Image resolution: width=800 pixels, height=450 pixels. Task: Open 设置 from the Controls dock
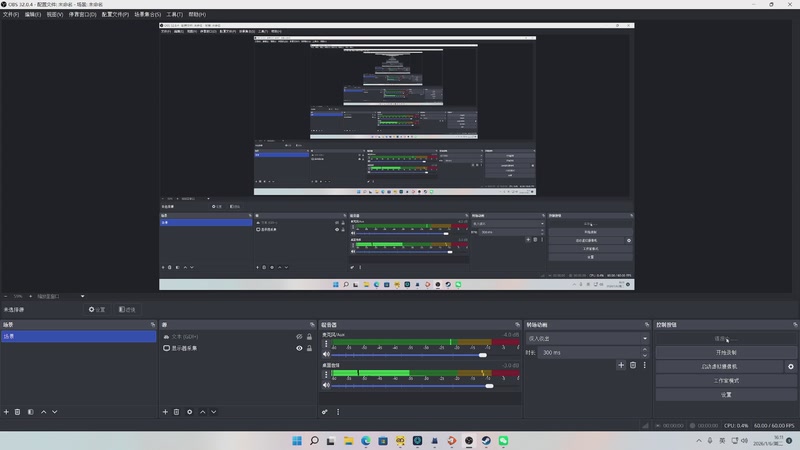pyautogui.click(x=726, y=394)
